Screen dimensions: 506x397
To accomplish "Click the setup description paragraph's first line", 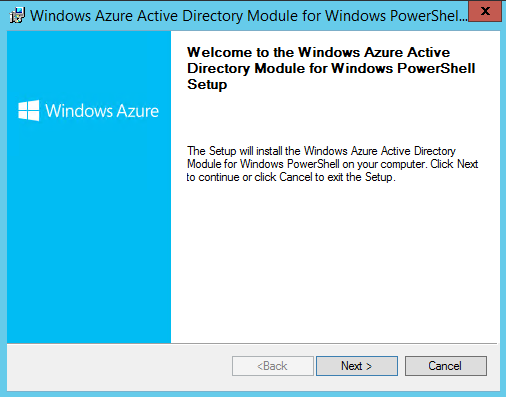I will click(x=321, y=151).
